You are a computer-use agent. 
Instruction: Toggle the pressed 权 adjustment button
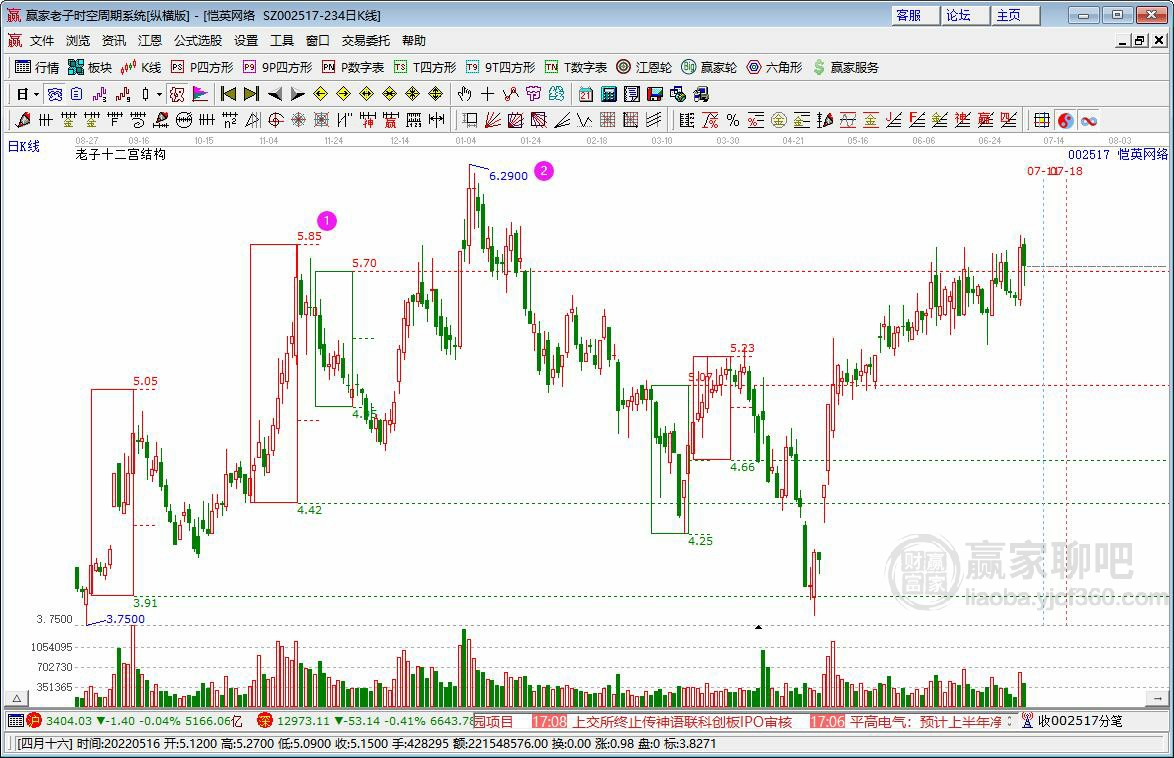(x=177, y=94)
